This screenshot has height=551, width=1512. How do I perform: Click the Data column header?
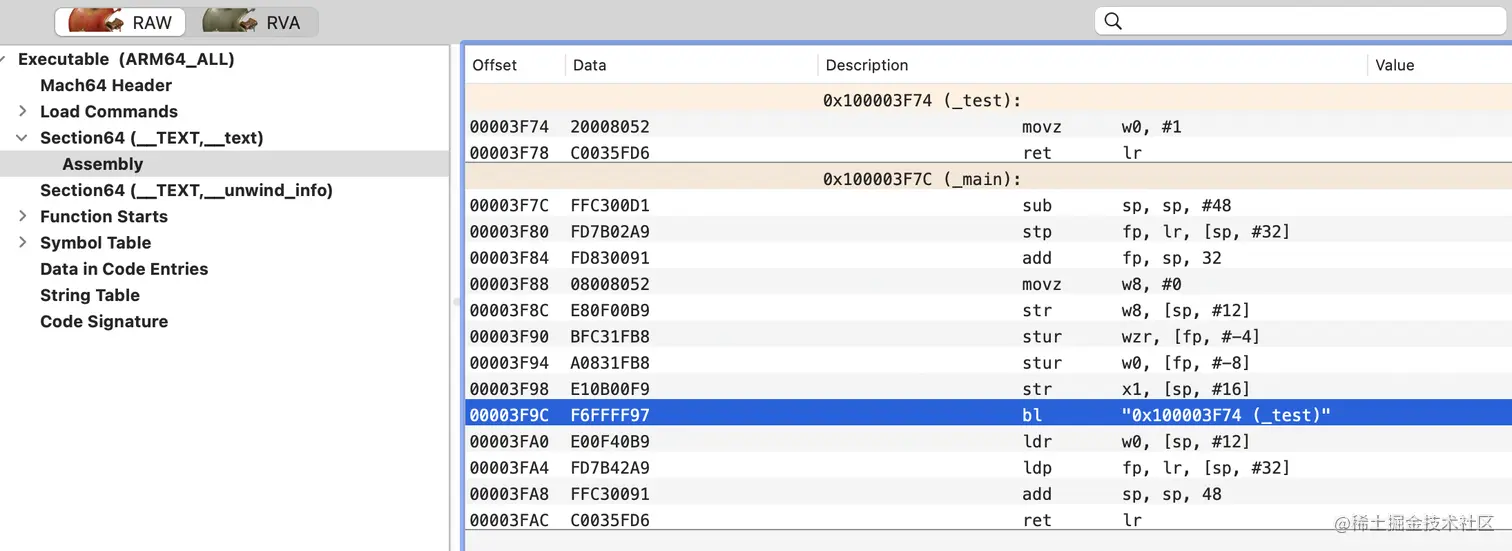tap(590, 65)
